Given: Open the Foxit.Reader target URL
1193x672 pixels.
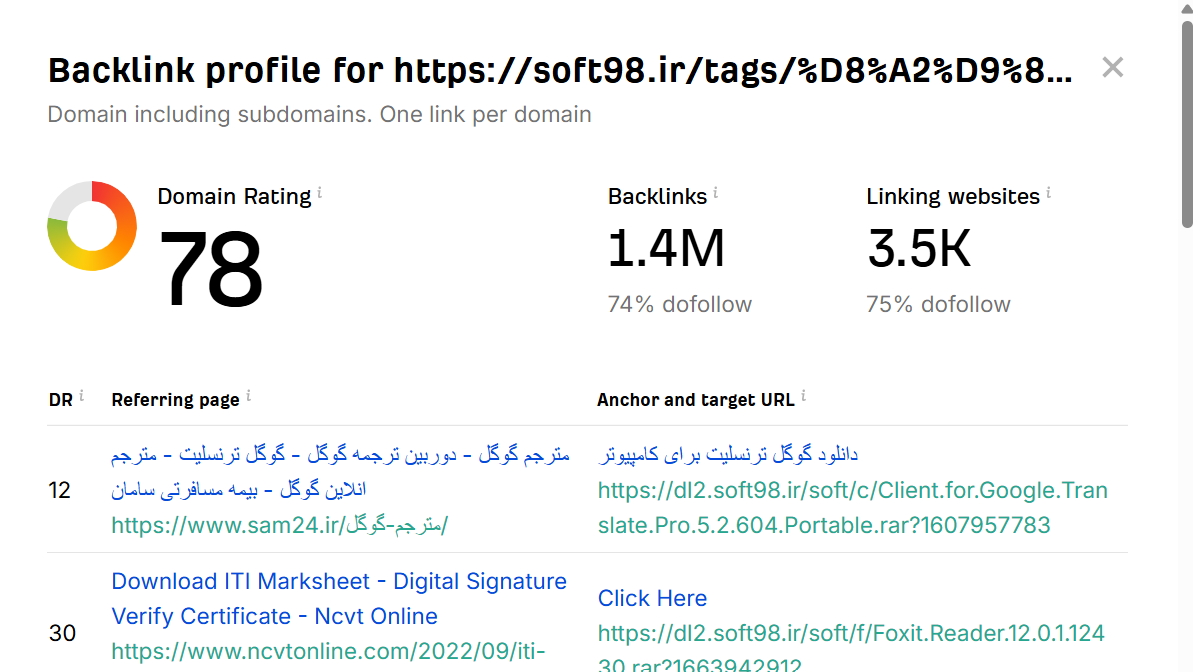Looking at the screenshot, I should 850,634.
